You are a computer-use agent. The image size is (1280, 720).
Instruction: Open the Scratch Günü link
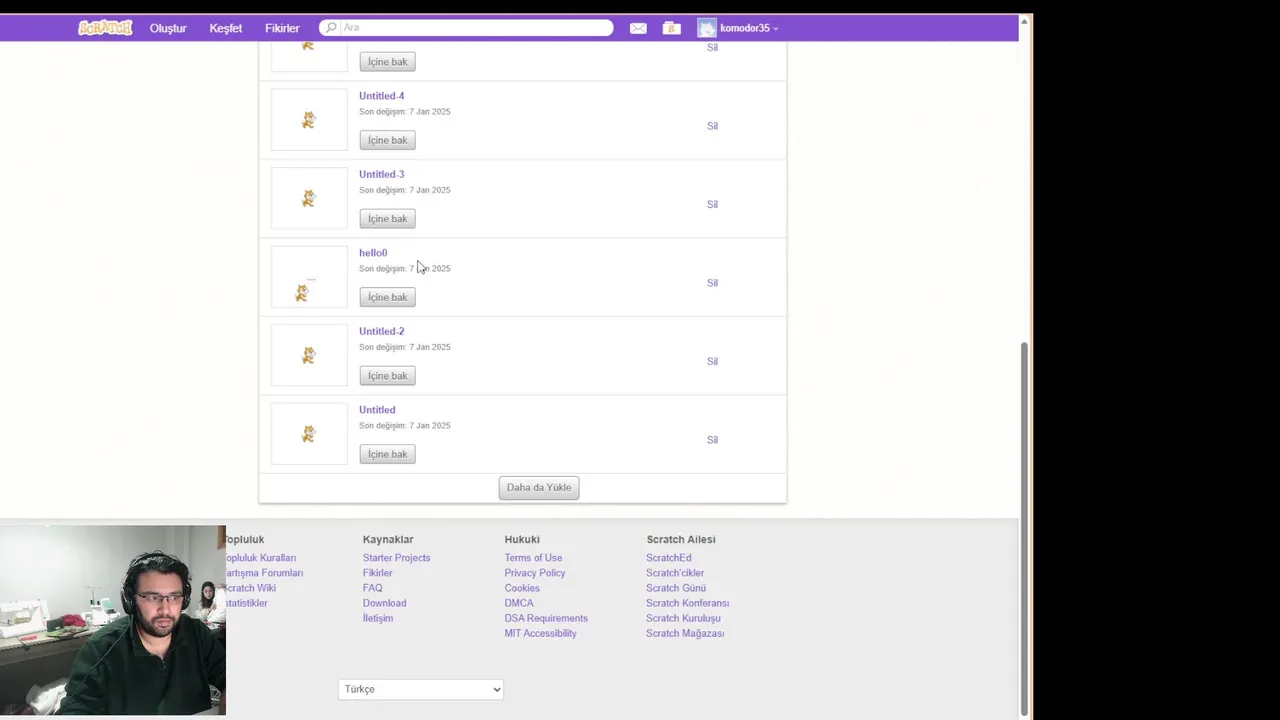tap(676, 588)
